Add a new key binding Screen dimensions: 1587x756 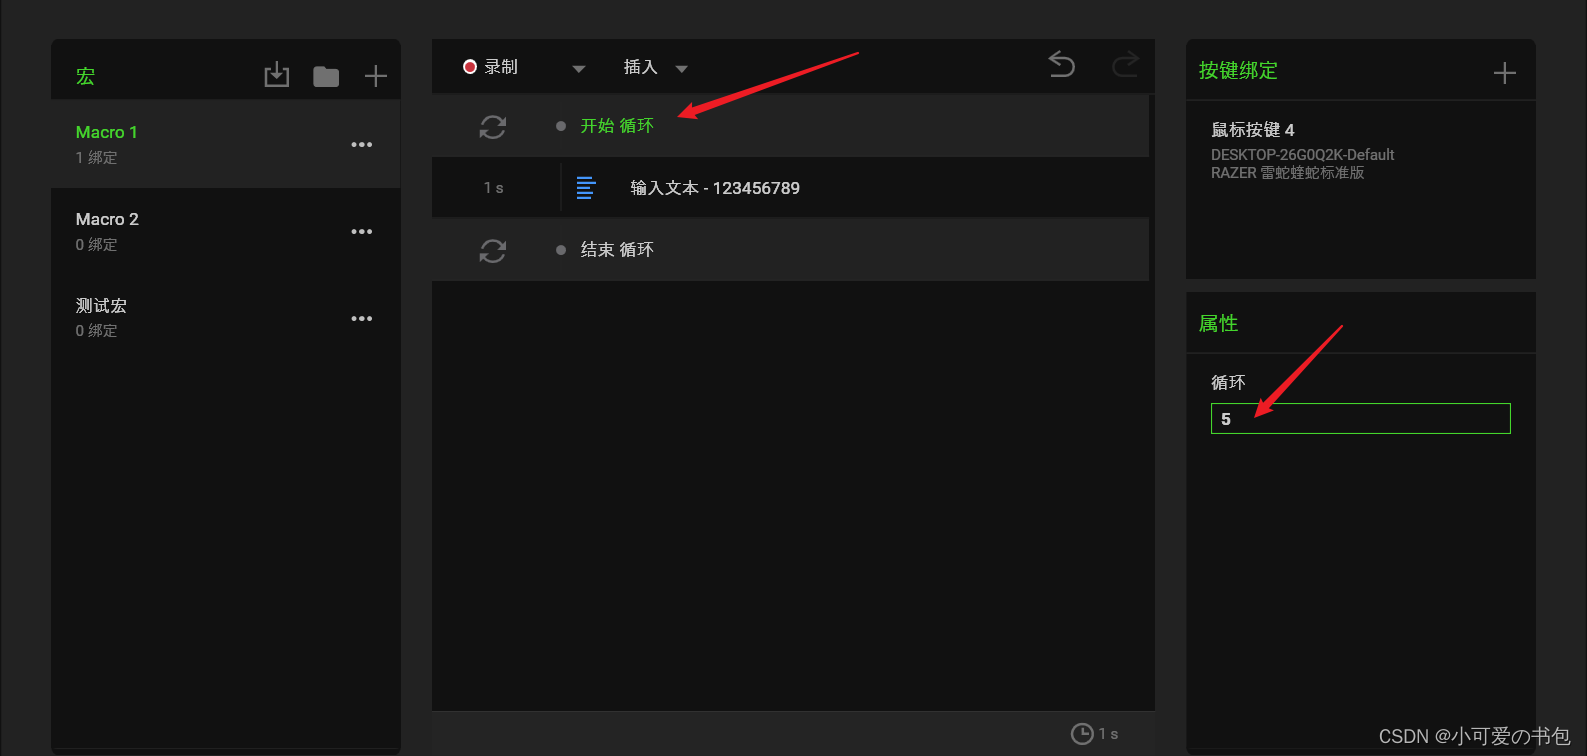(1504, 73)
